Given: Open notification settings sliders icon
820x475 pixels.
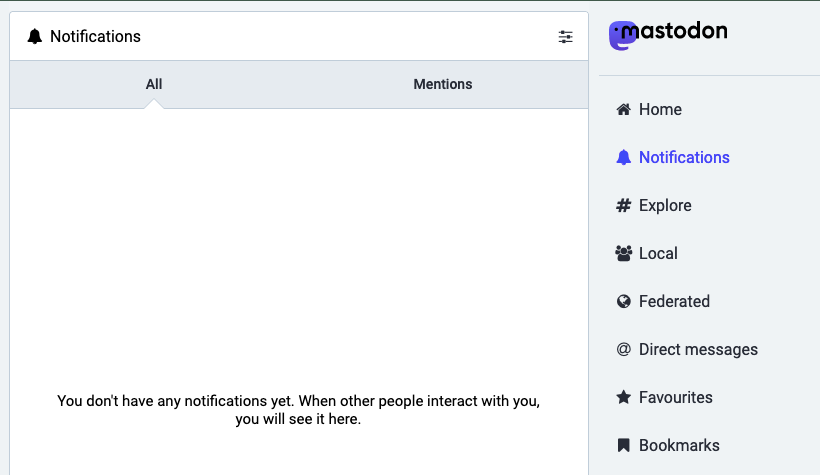Looking at the screenshot, I should pyautogui.click(x=566, y=37).
